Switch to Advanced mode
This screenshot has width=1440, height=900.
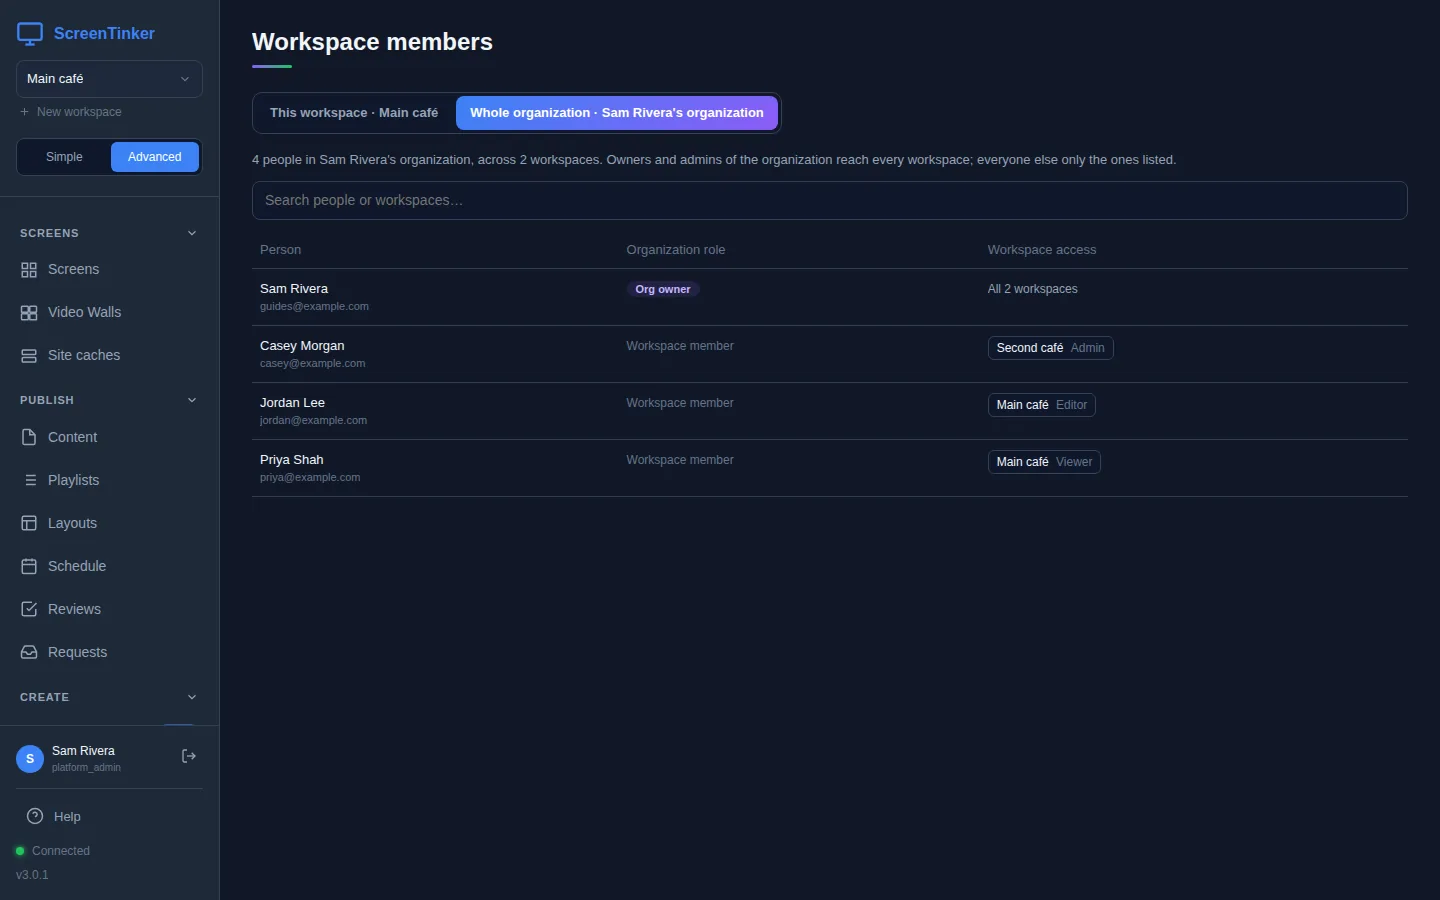pos(155,157)
